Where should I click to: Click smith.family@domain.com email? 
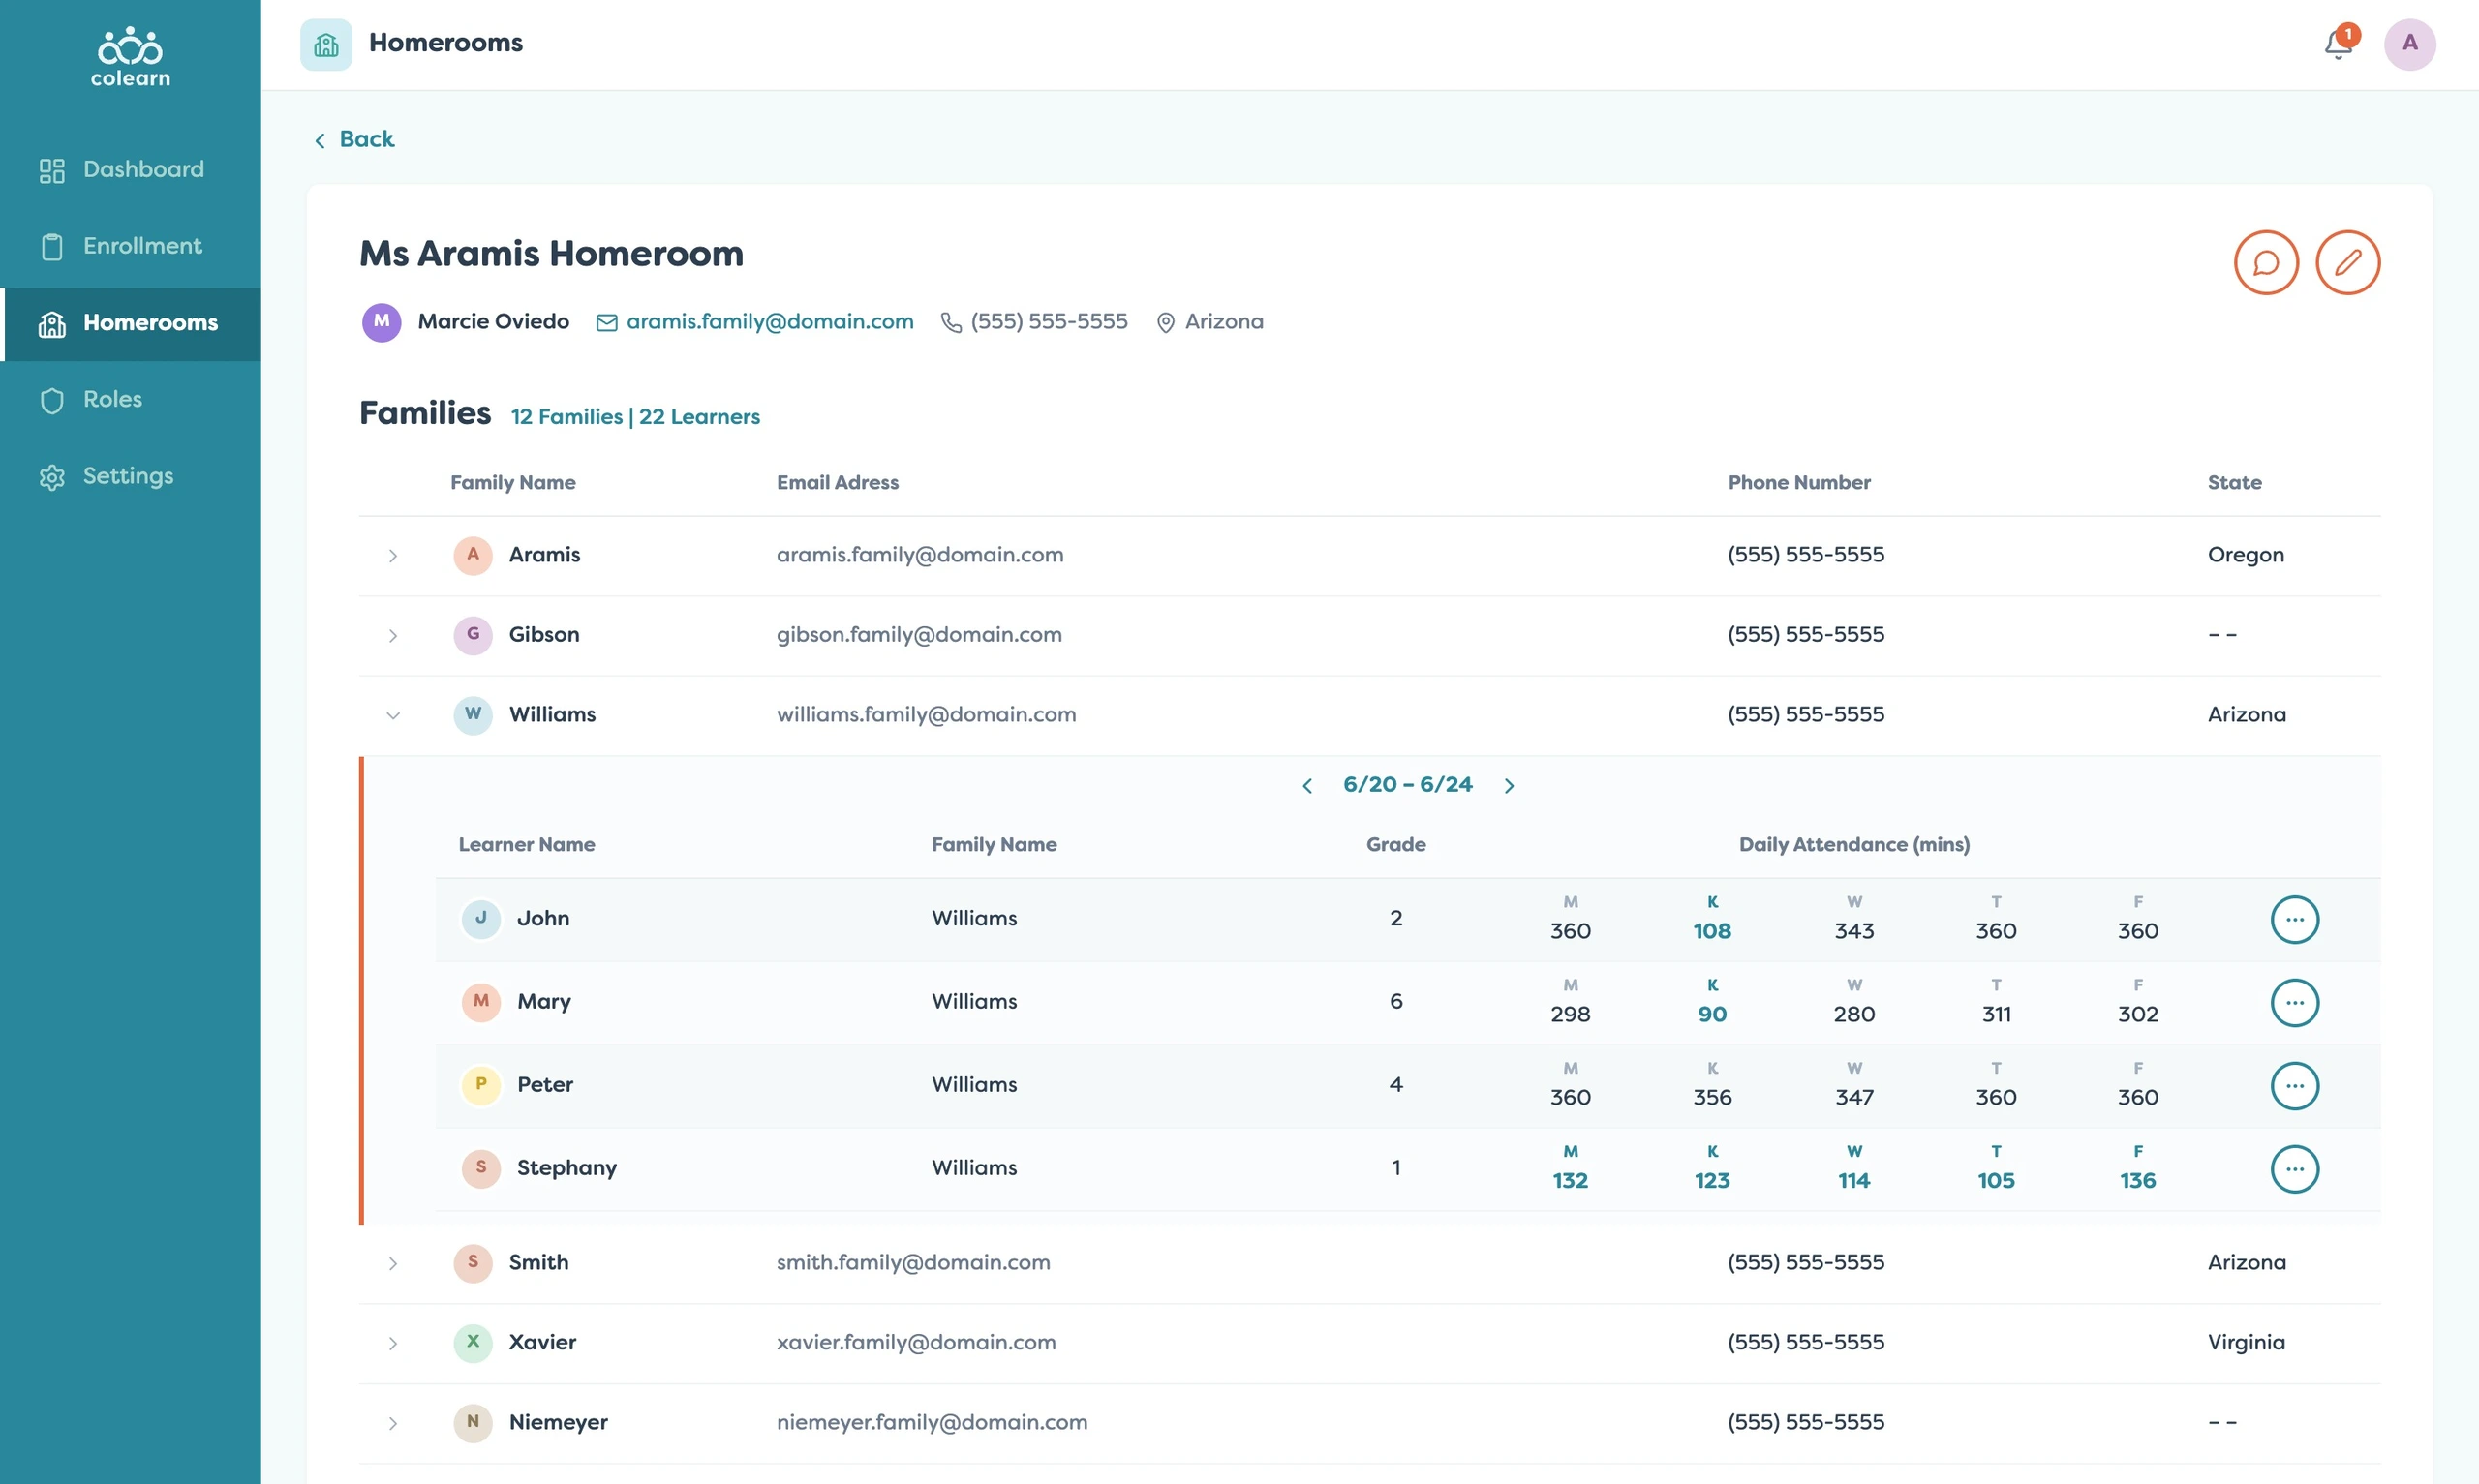tap(913, 1263)
